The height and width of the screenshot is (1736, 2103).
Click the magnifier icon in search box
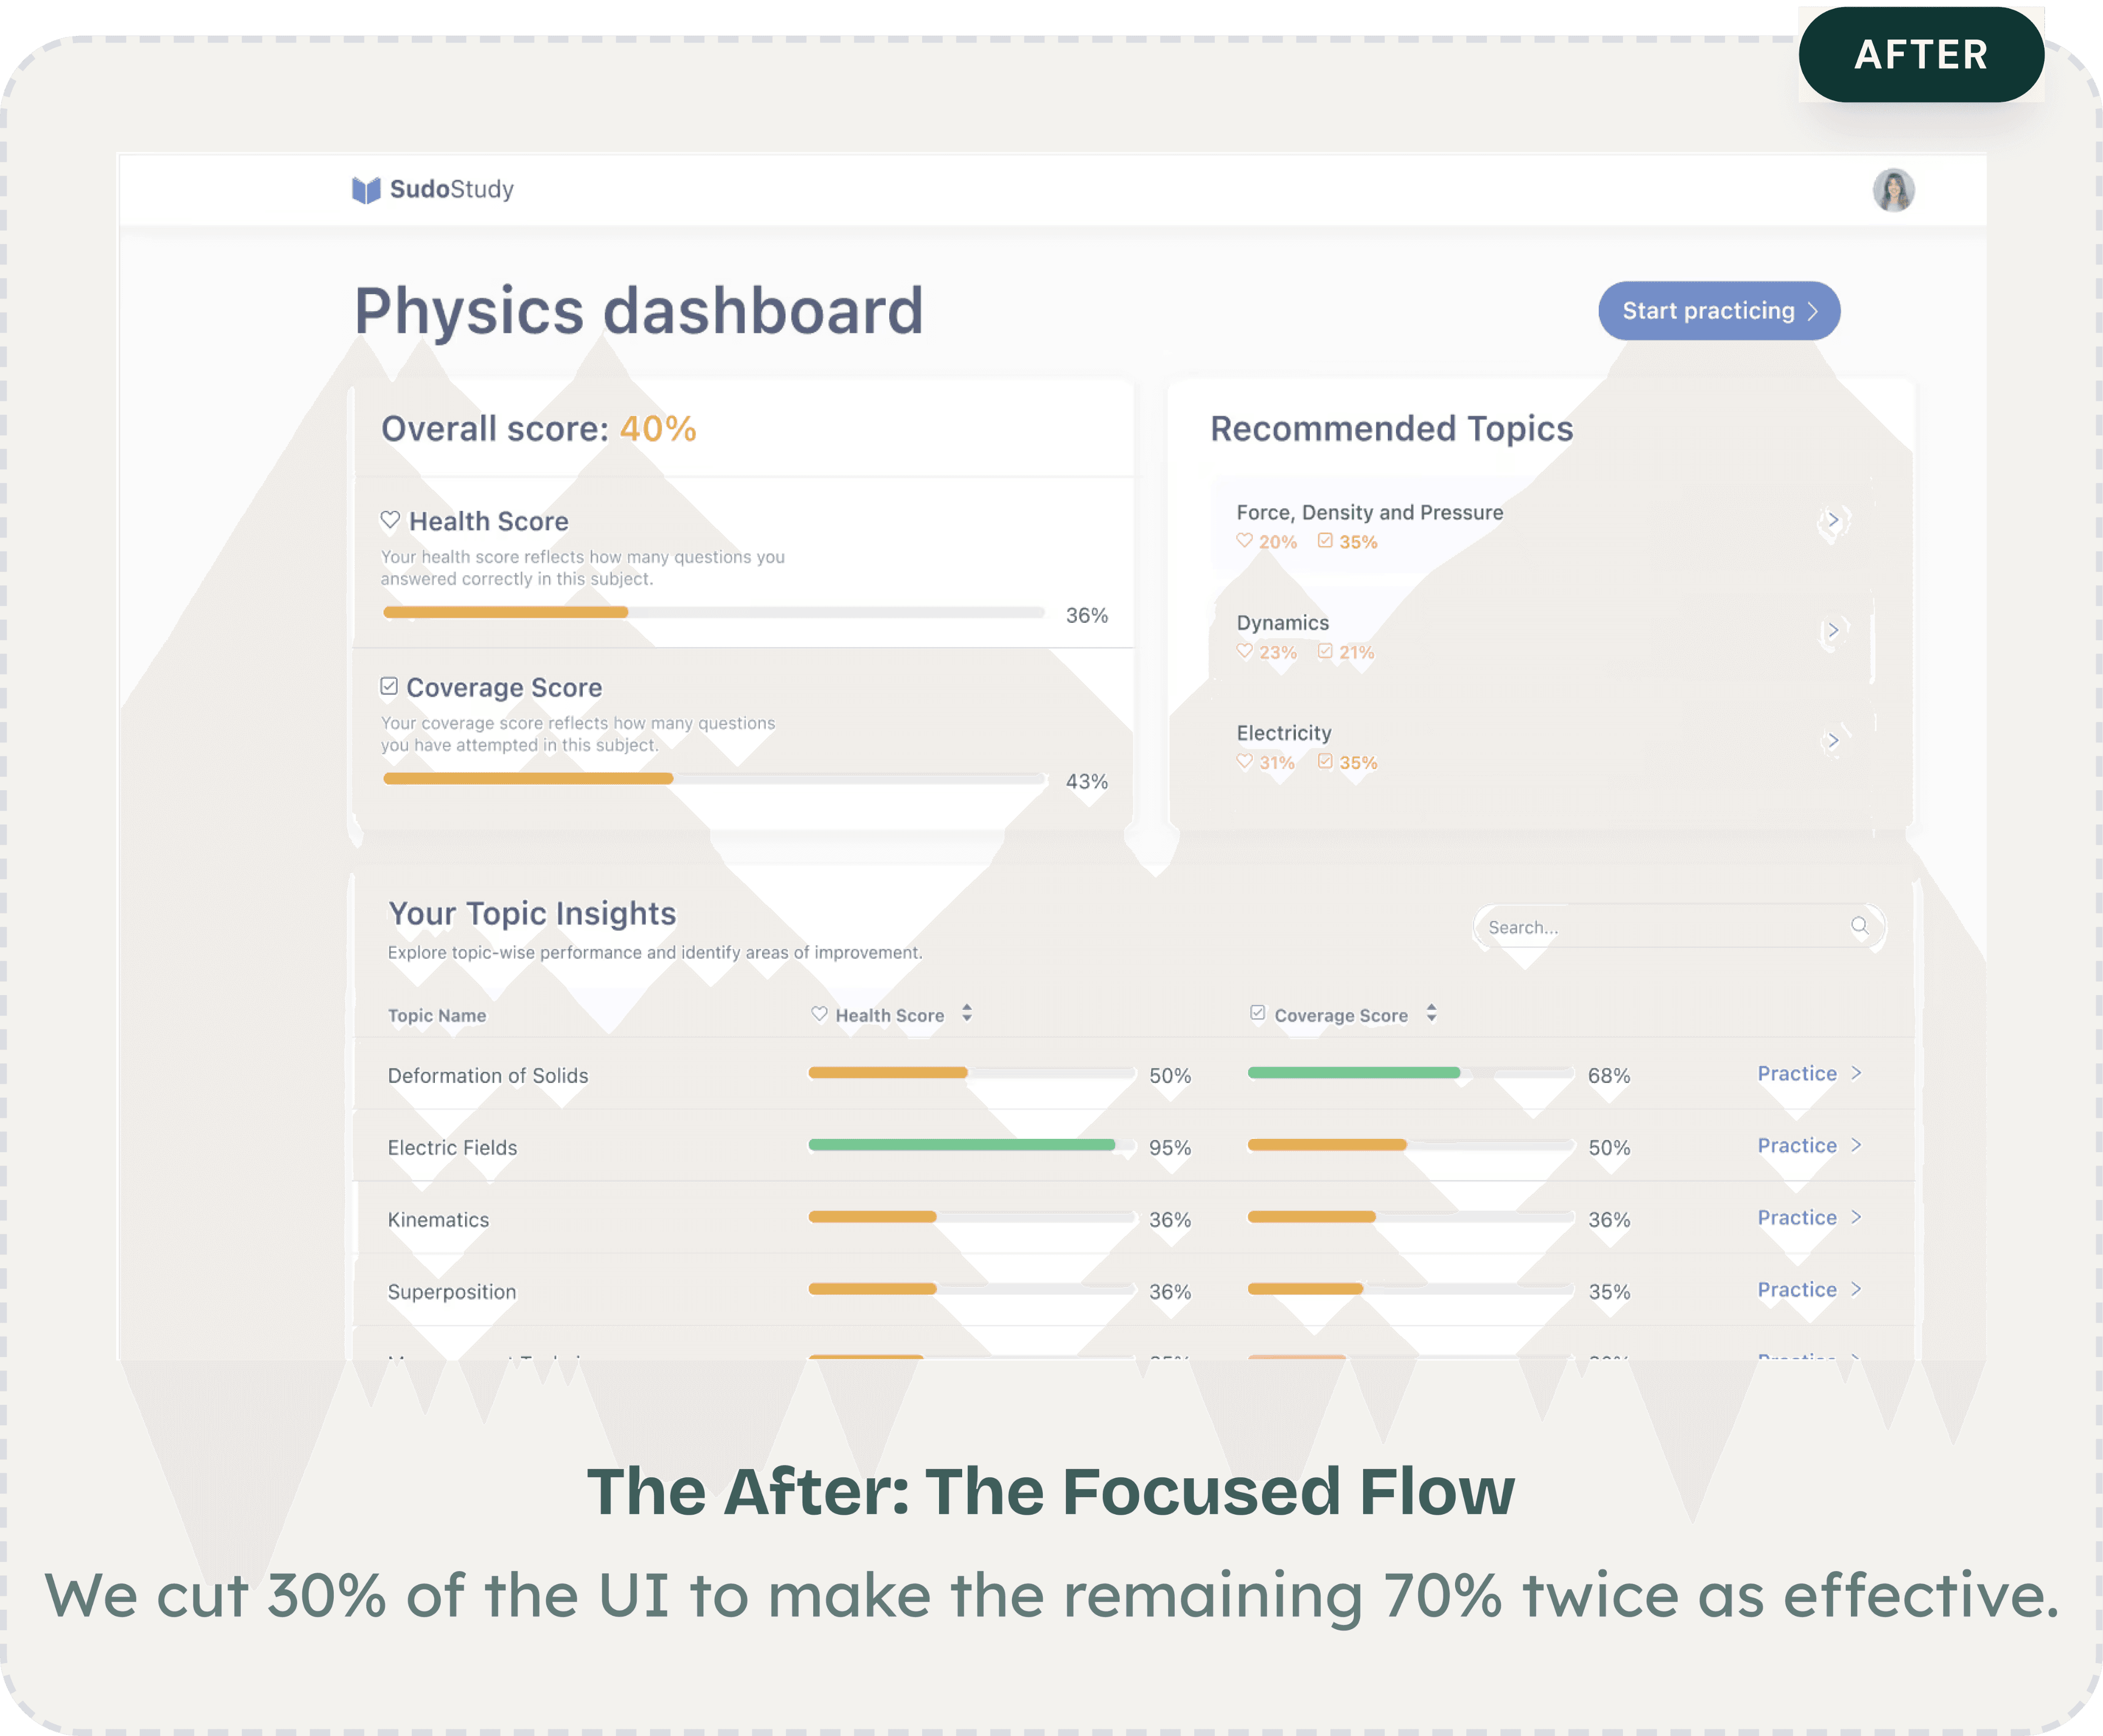click(x=1859, y=926)
